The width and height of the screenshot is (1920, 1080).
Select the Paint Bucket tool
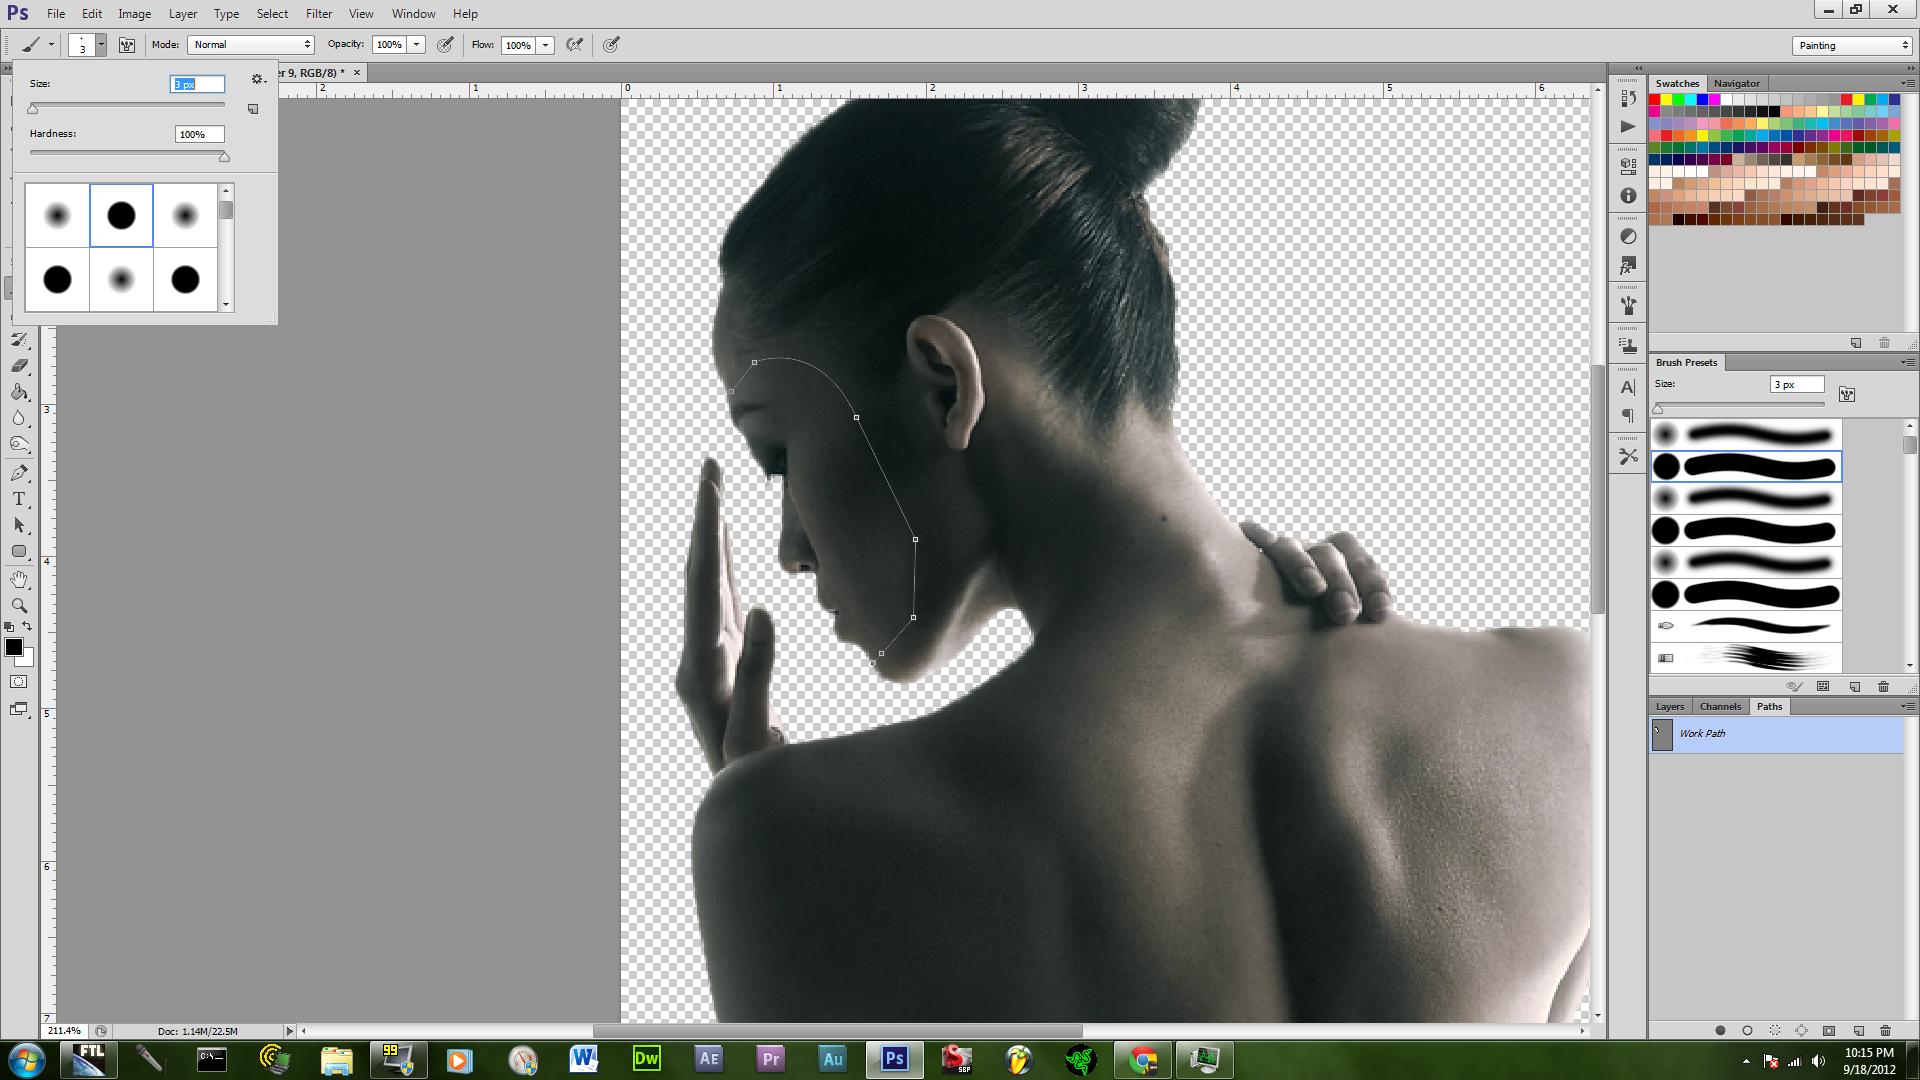tap(19, 392)
